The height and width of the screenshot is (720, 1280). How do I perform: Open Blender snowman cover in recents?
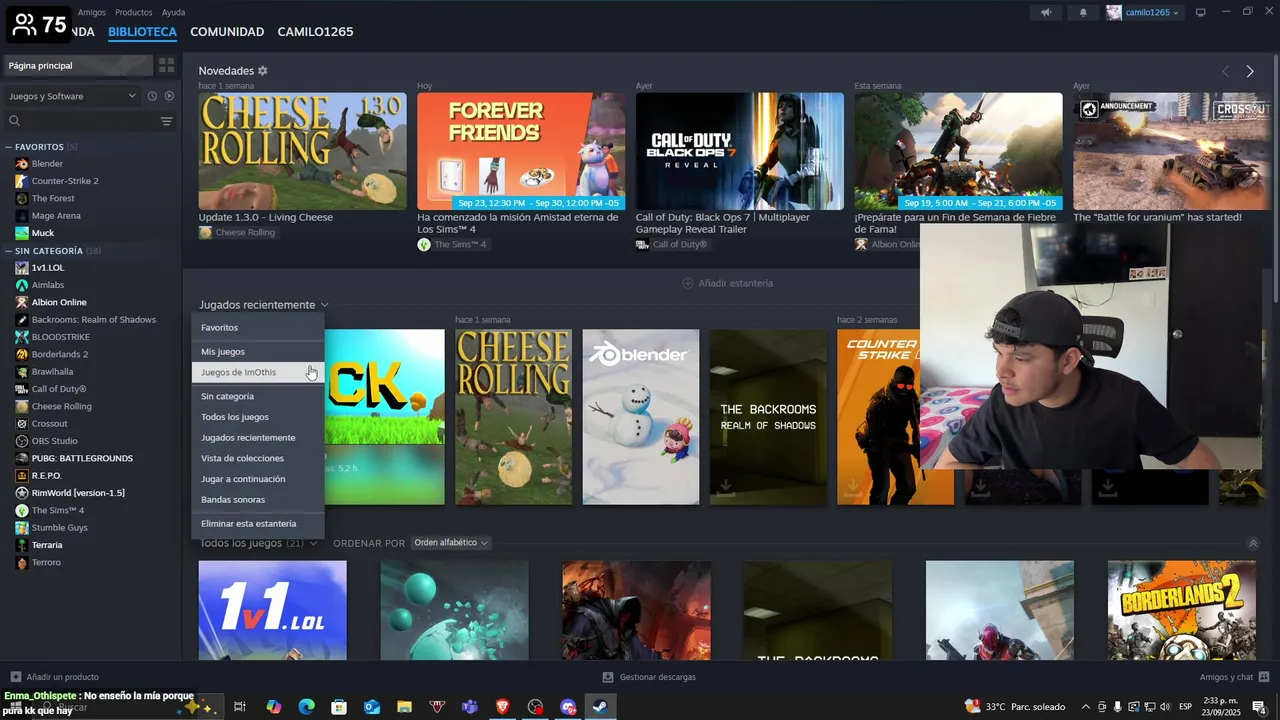click(x=641, y=417)
